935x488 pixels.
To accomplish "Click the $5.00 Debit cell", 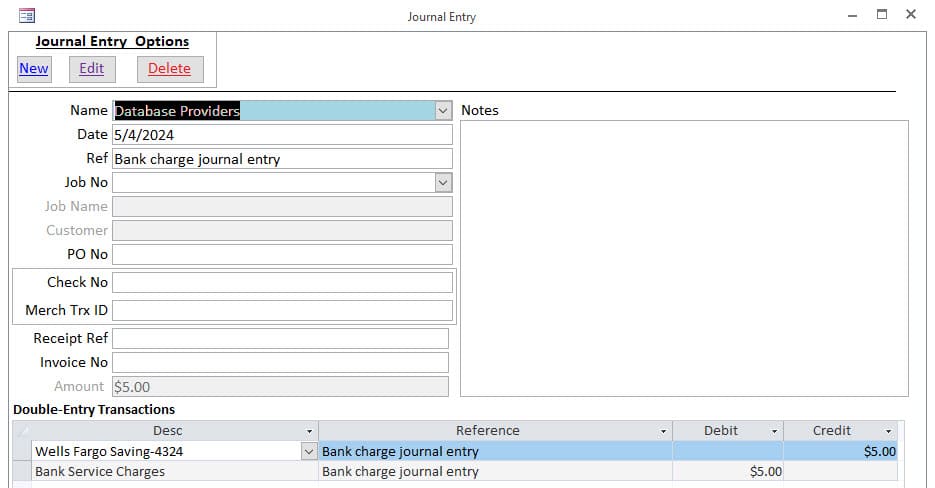I will 728,471.
